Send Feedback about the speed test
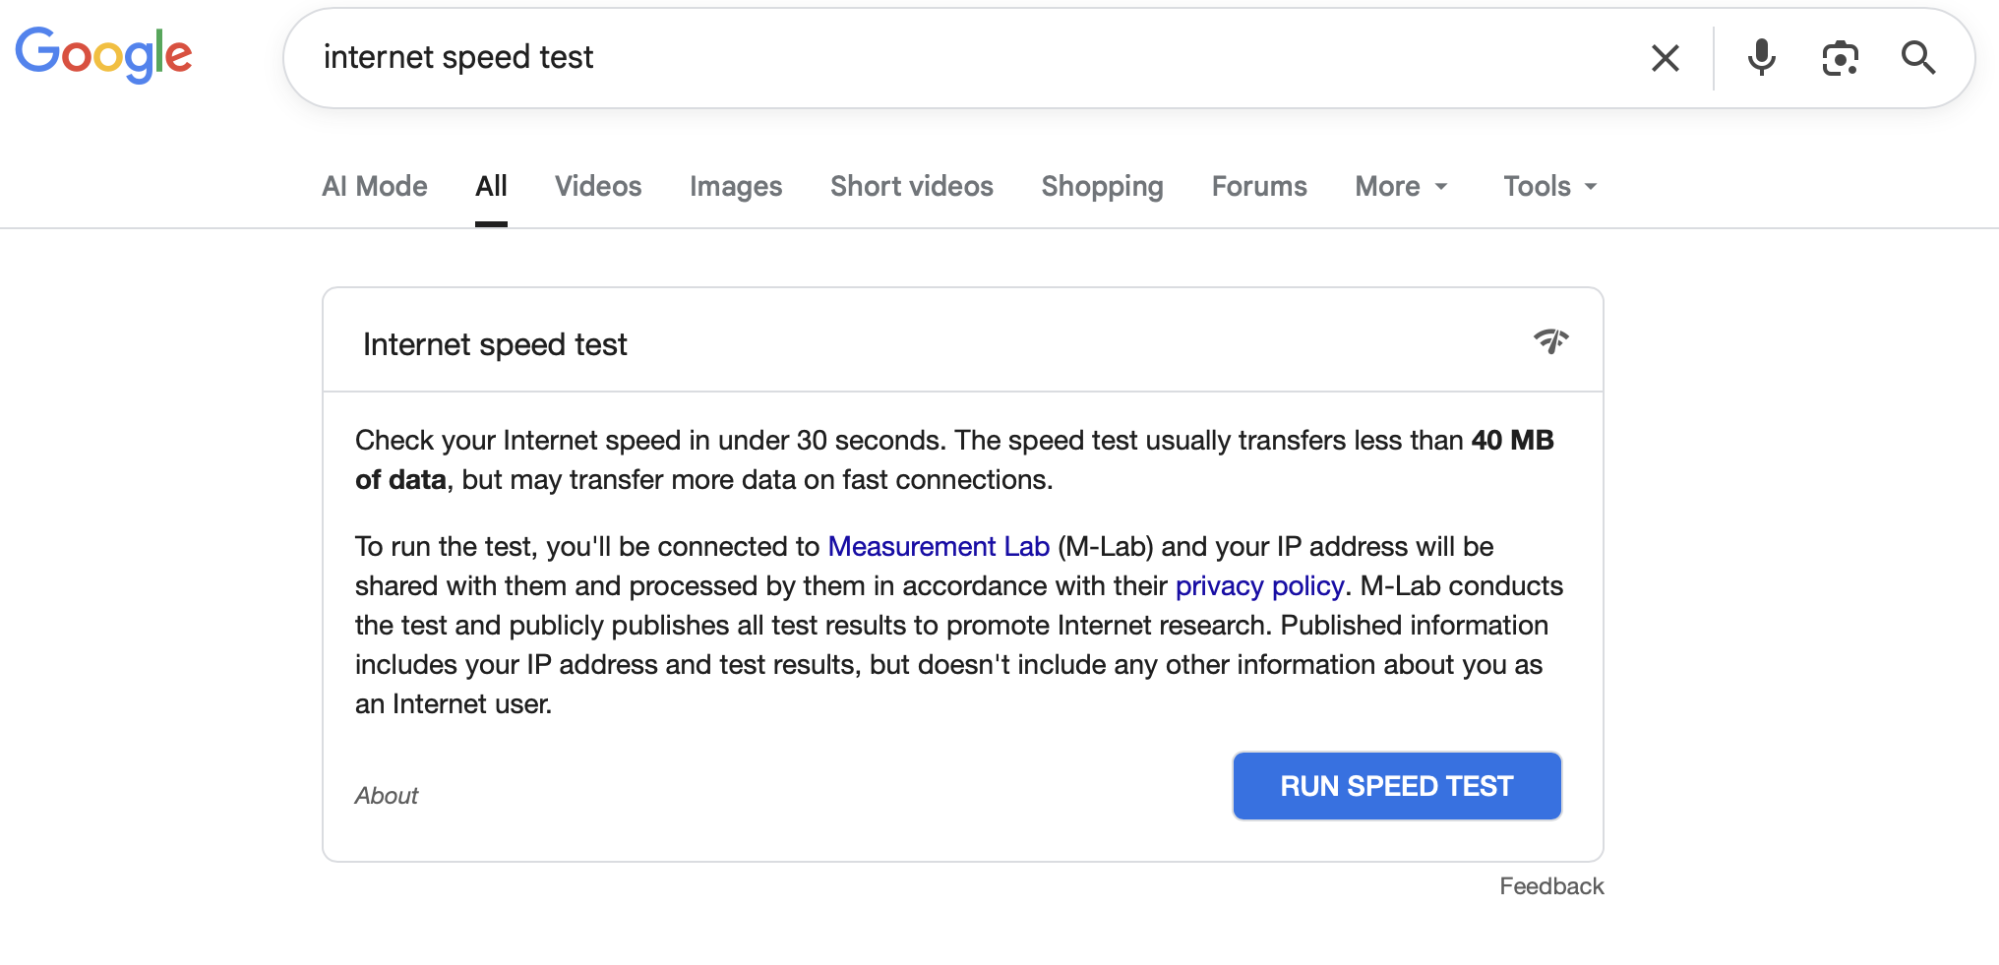 (1550, 885)
